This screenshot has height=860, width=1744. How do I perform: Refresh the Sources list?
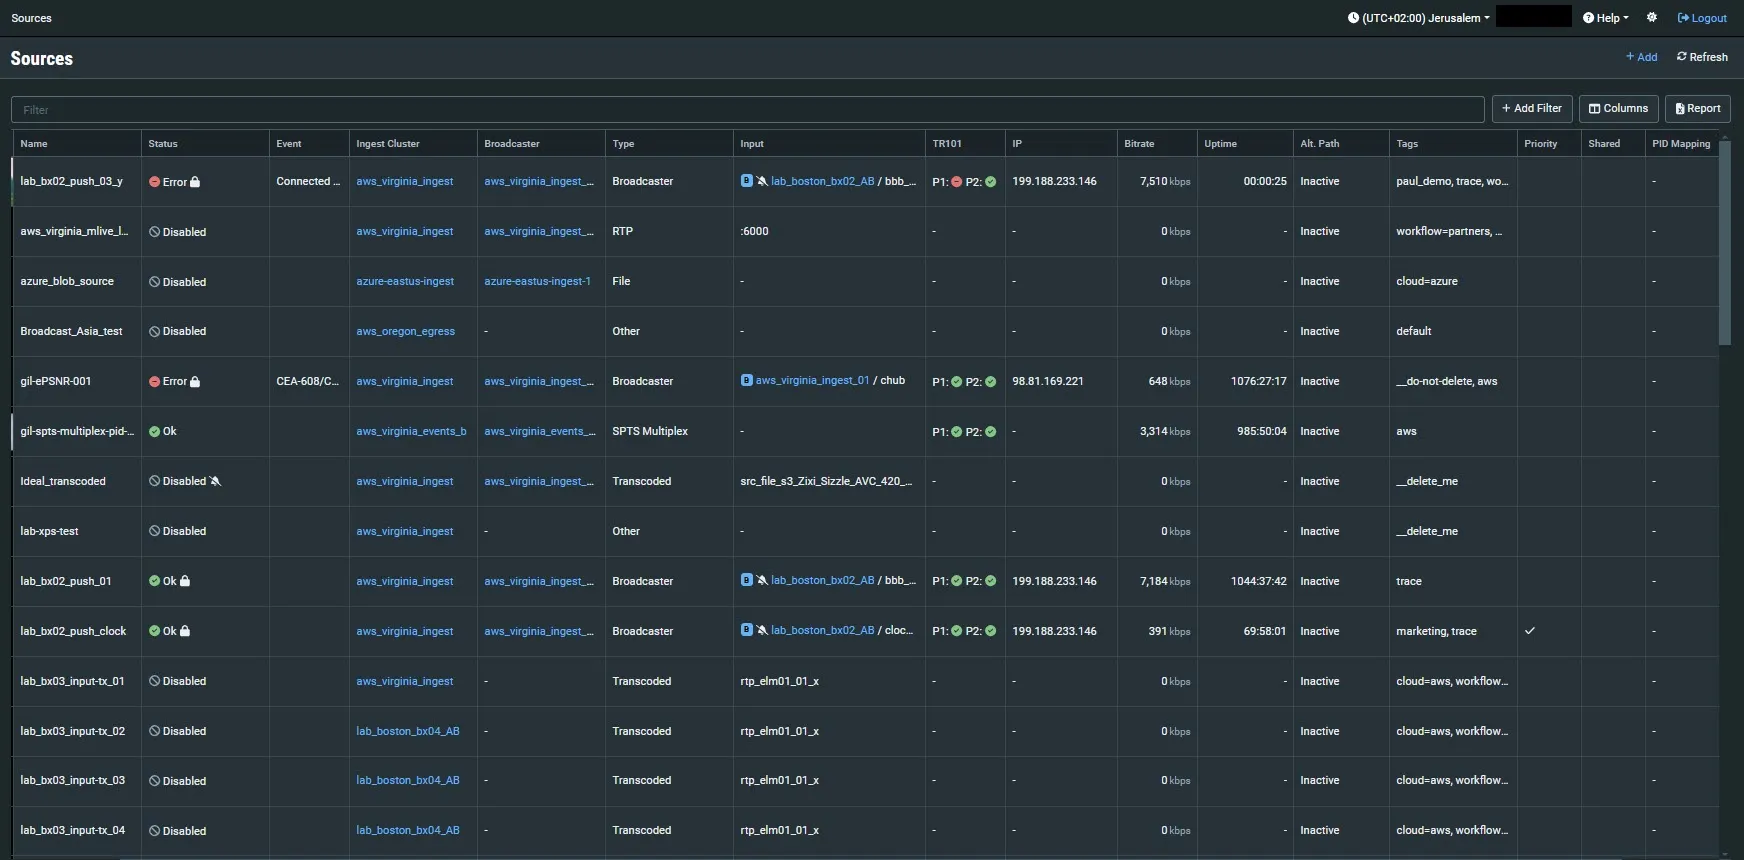(1702, 57)
